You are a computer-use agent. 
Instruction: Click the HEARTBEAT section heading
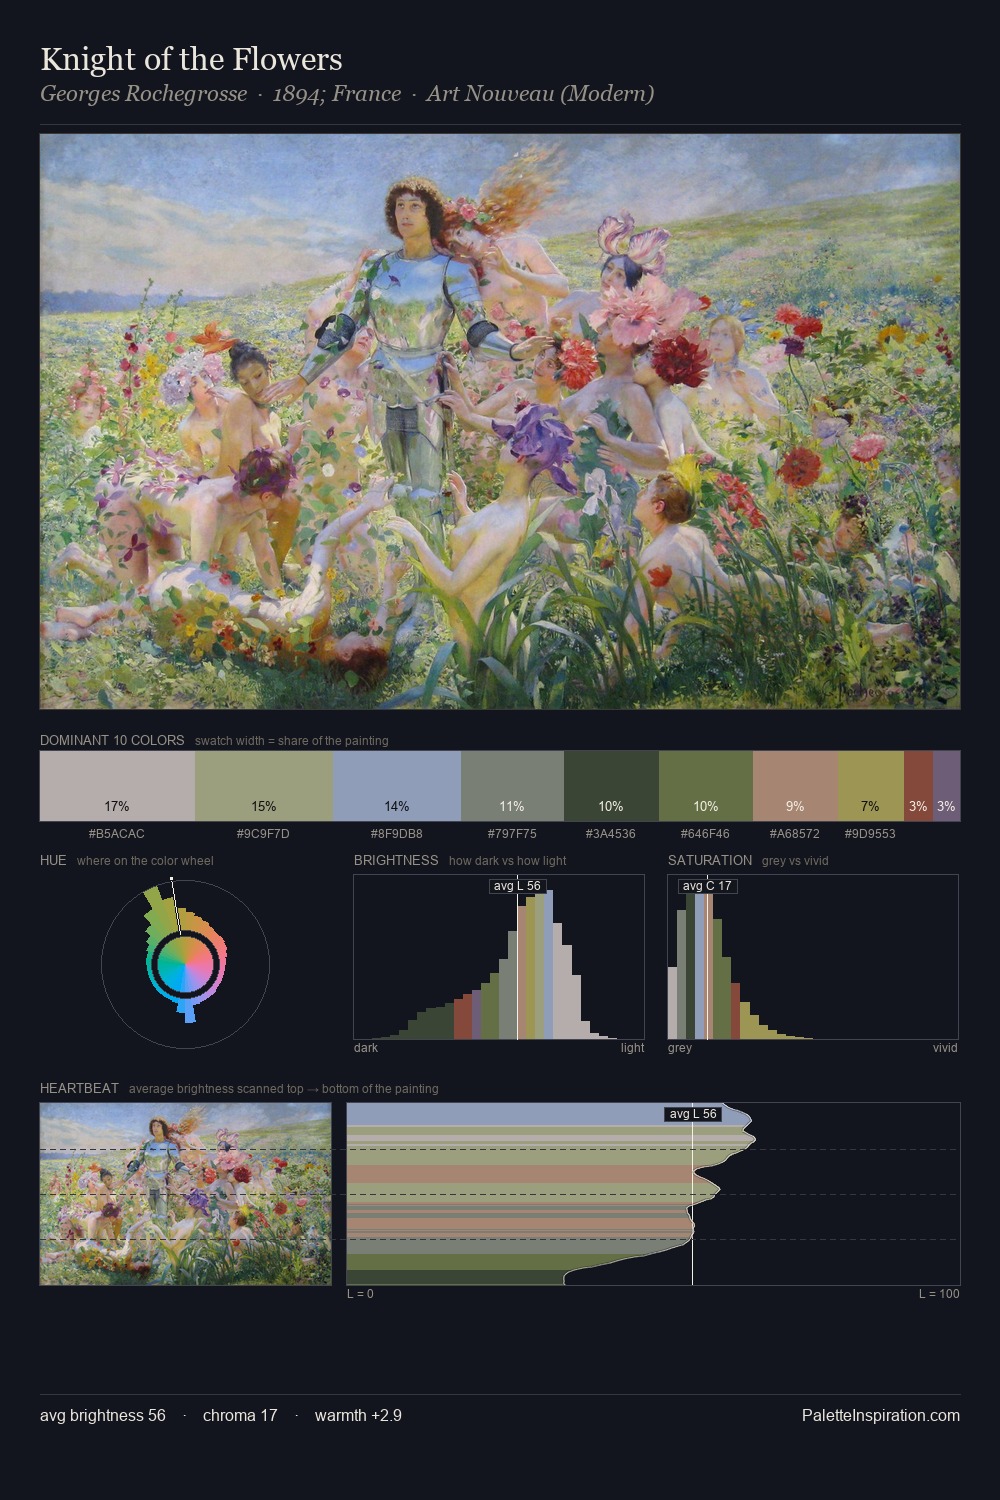click(x=79, y=1088)
